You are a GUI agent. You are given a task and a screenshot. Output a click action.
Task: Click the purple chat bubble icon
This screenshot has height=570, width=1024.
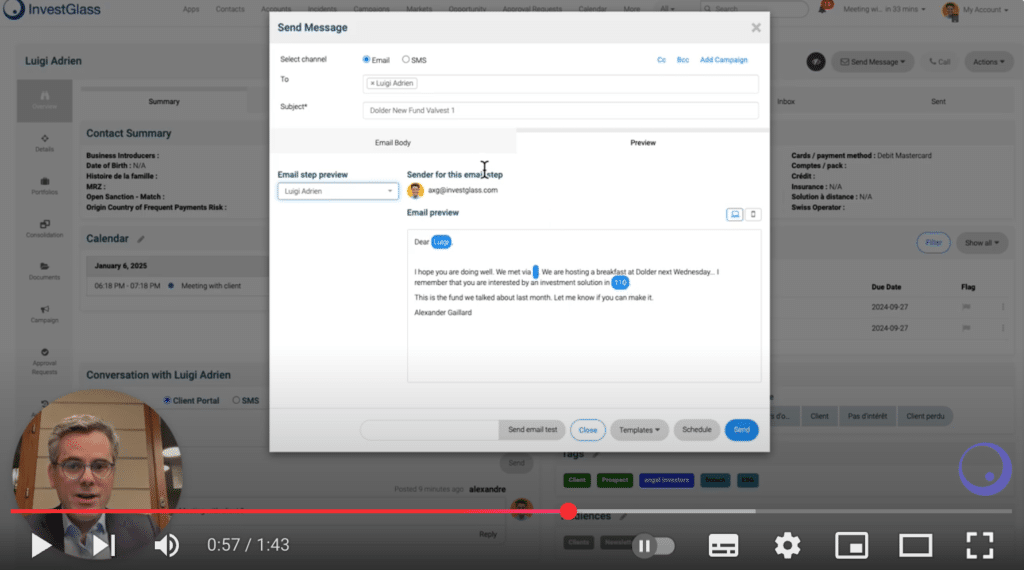coord(985,469)
